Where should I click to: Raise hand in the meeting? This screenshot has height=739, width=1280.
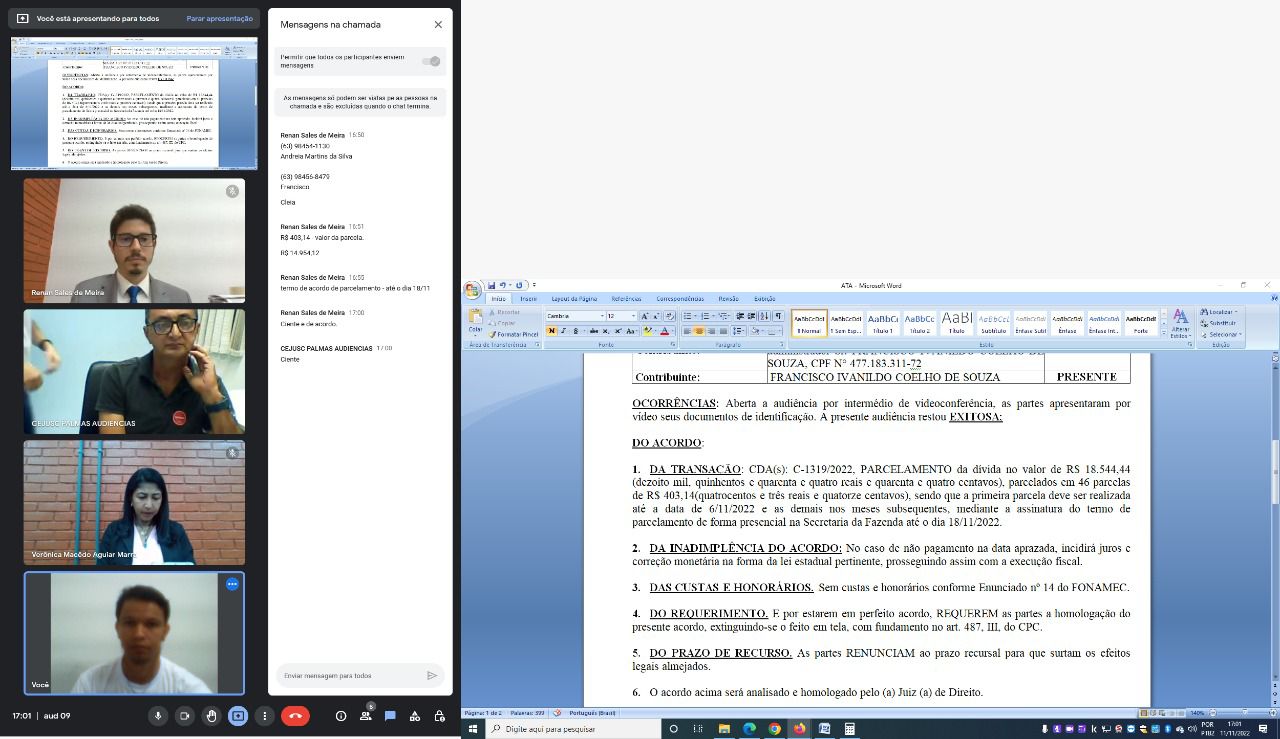(x=211, y=716)
